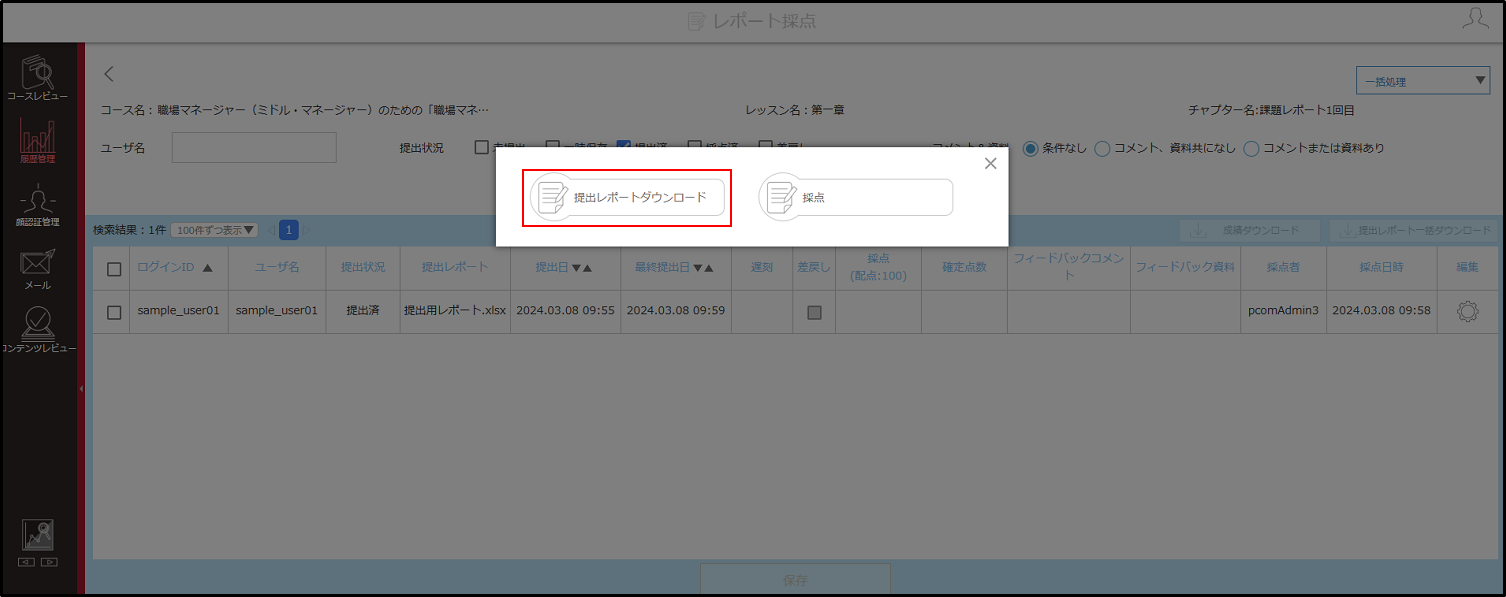Sort by the 最終提出日 column header
This screenshot has width=1506, height=597.
click(675, 268)
